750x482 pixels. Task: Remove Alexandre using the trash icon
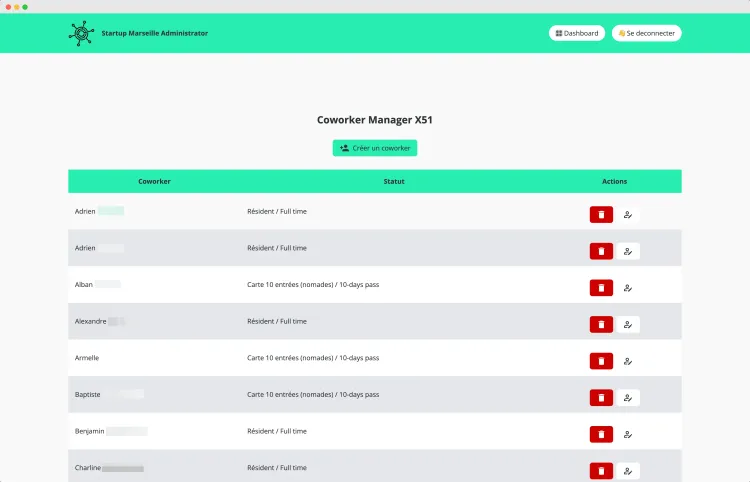click(x=601, y=324)
